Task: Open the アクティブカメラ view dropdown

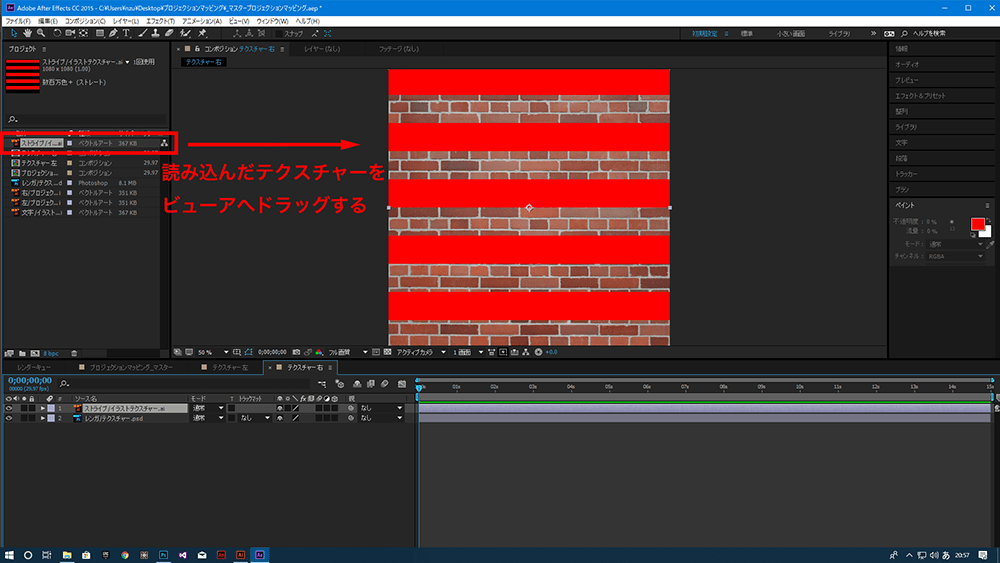Action: tap(418, 352)
